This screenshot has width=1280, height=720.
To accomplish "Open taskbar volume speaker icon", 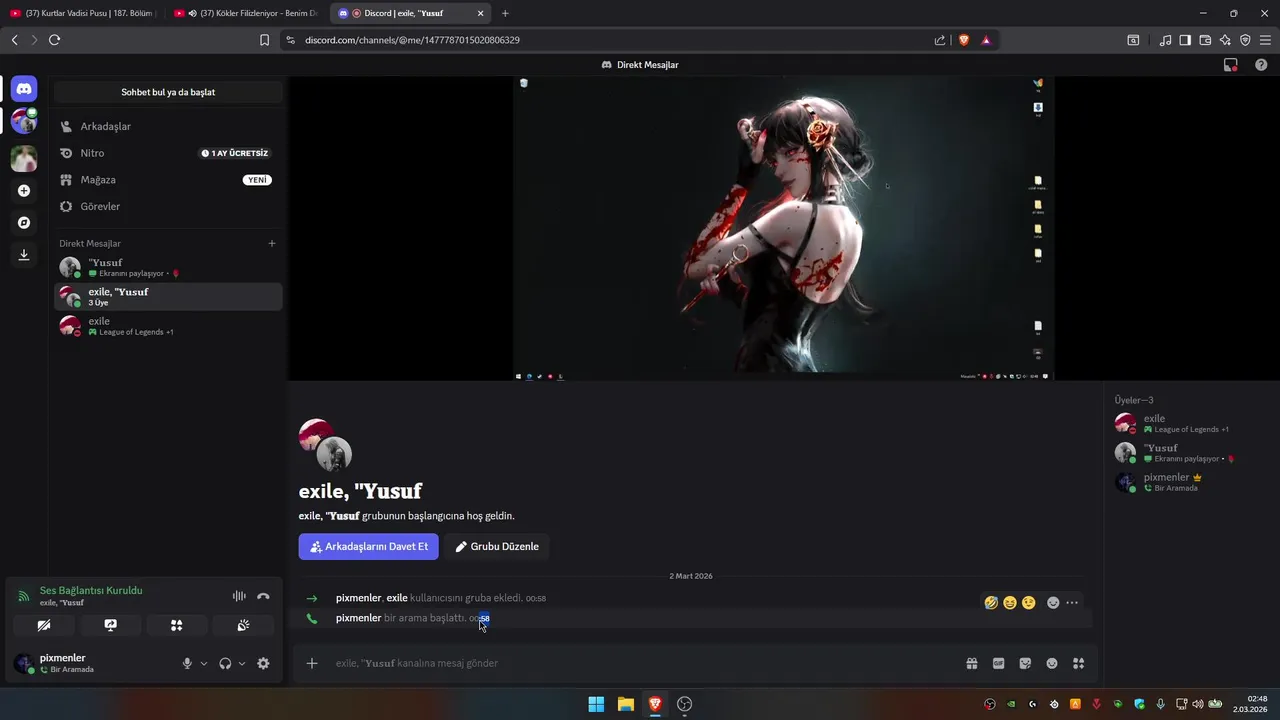I will [x=1198, y=704].
